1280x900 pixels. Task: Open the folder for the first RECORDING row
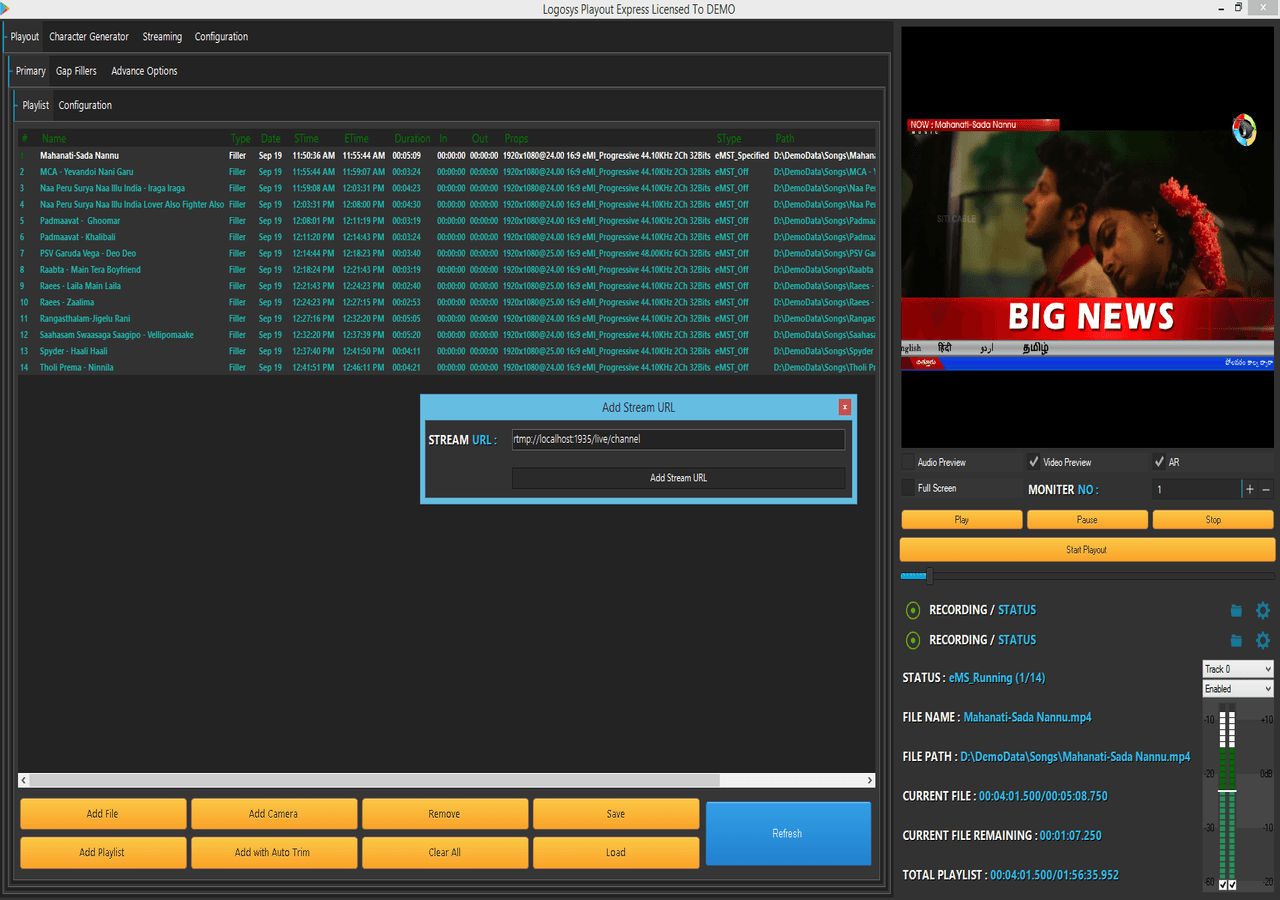1236,611
